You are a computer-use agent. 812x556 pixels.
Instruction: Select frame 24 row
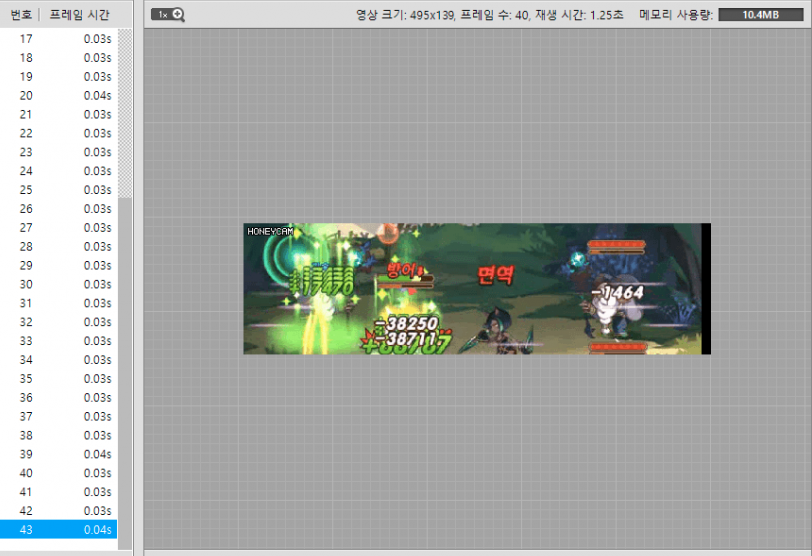pyautogui.click(x=59, y=171)
